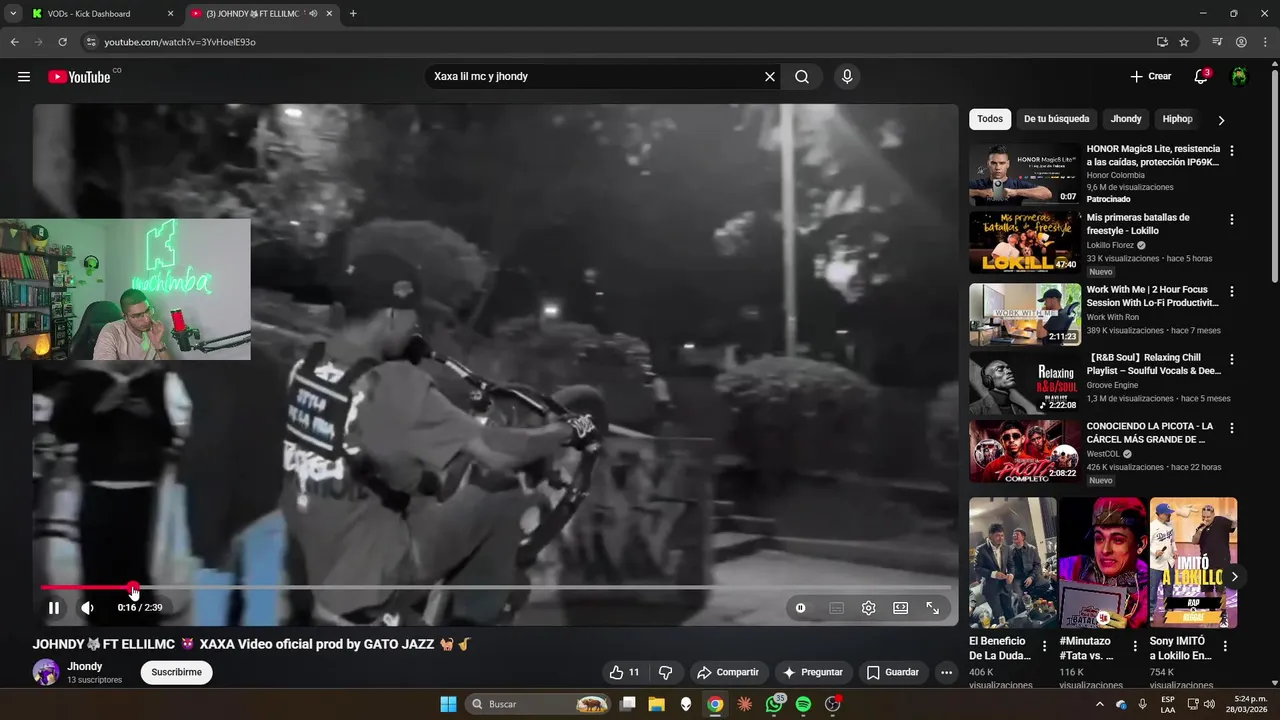Select the Todos filter chip
The height and width of the screenshot is (720, 1280).
click(990, 119)
